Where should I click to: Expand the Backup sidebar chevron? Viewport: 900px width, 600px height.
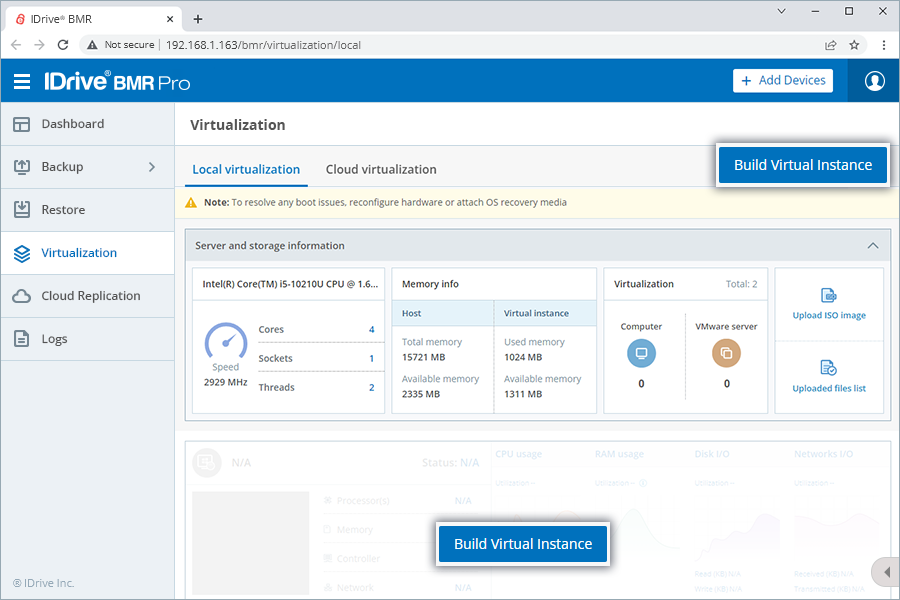152,167
